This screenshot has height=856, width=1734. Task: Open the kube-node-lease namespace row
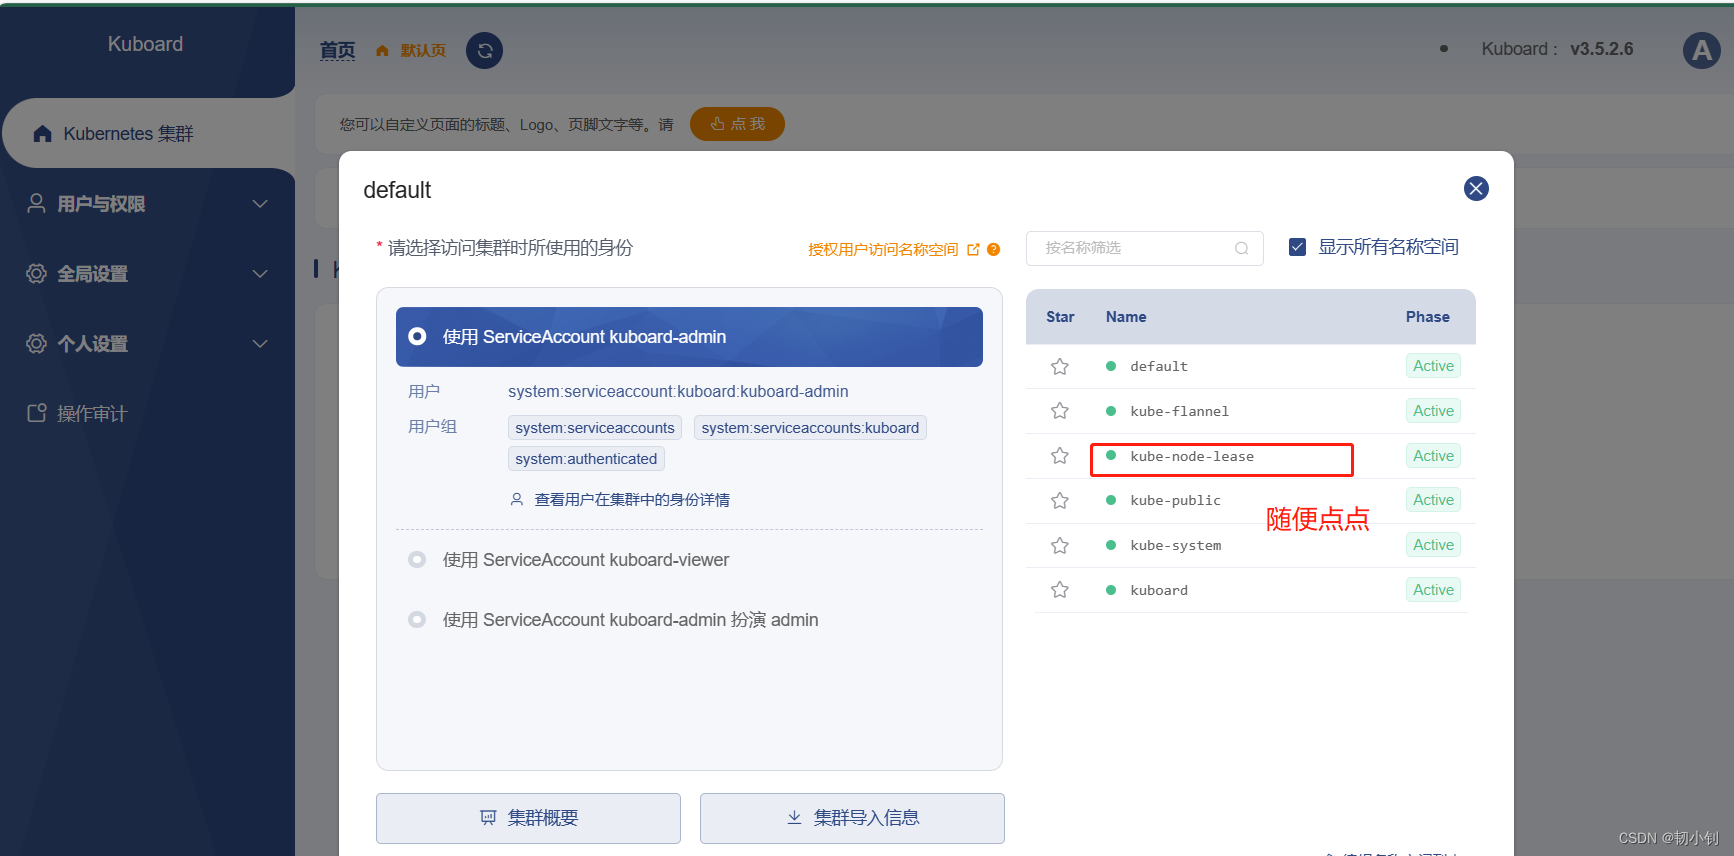click(x=1251, y=456)
